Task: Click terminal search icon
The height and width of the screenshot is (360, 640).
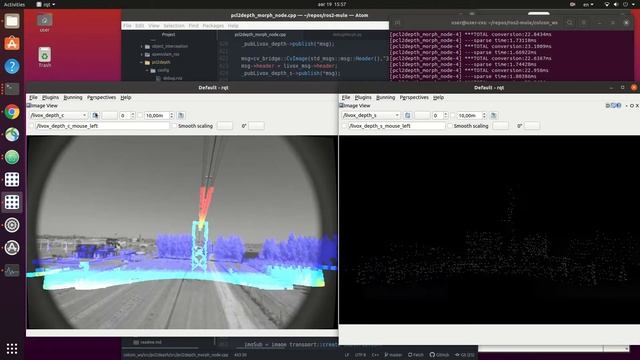Action: pyautogui.click(x=570, y=23)
